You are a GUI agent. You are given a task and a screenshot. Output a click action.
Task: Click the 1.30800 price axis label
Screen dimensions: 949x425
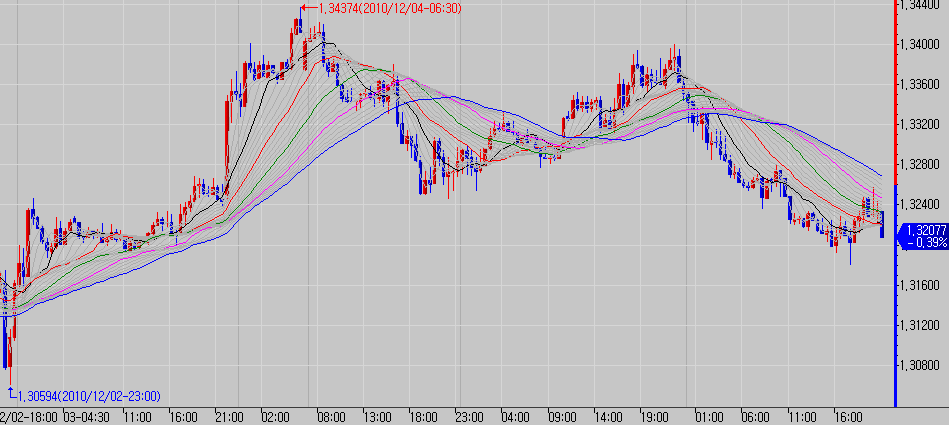tap(921, 366)
